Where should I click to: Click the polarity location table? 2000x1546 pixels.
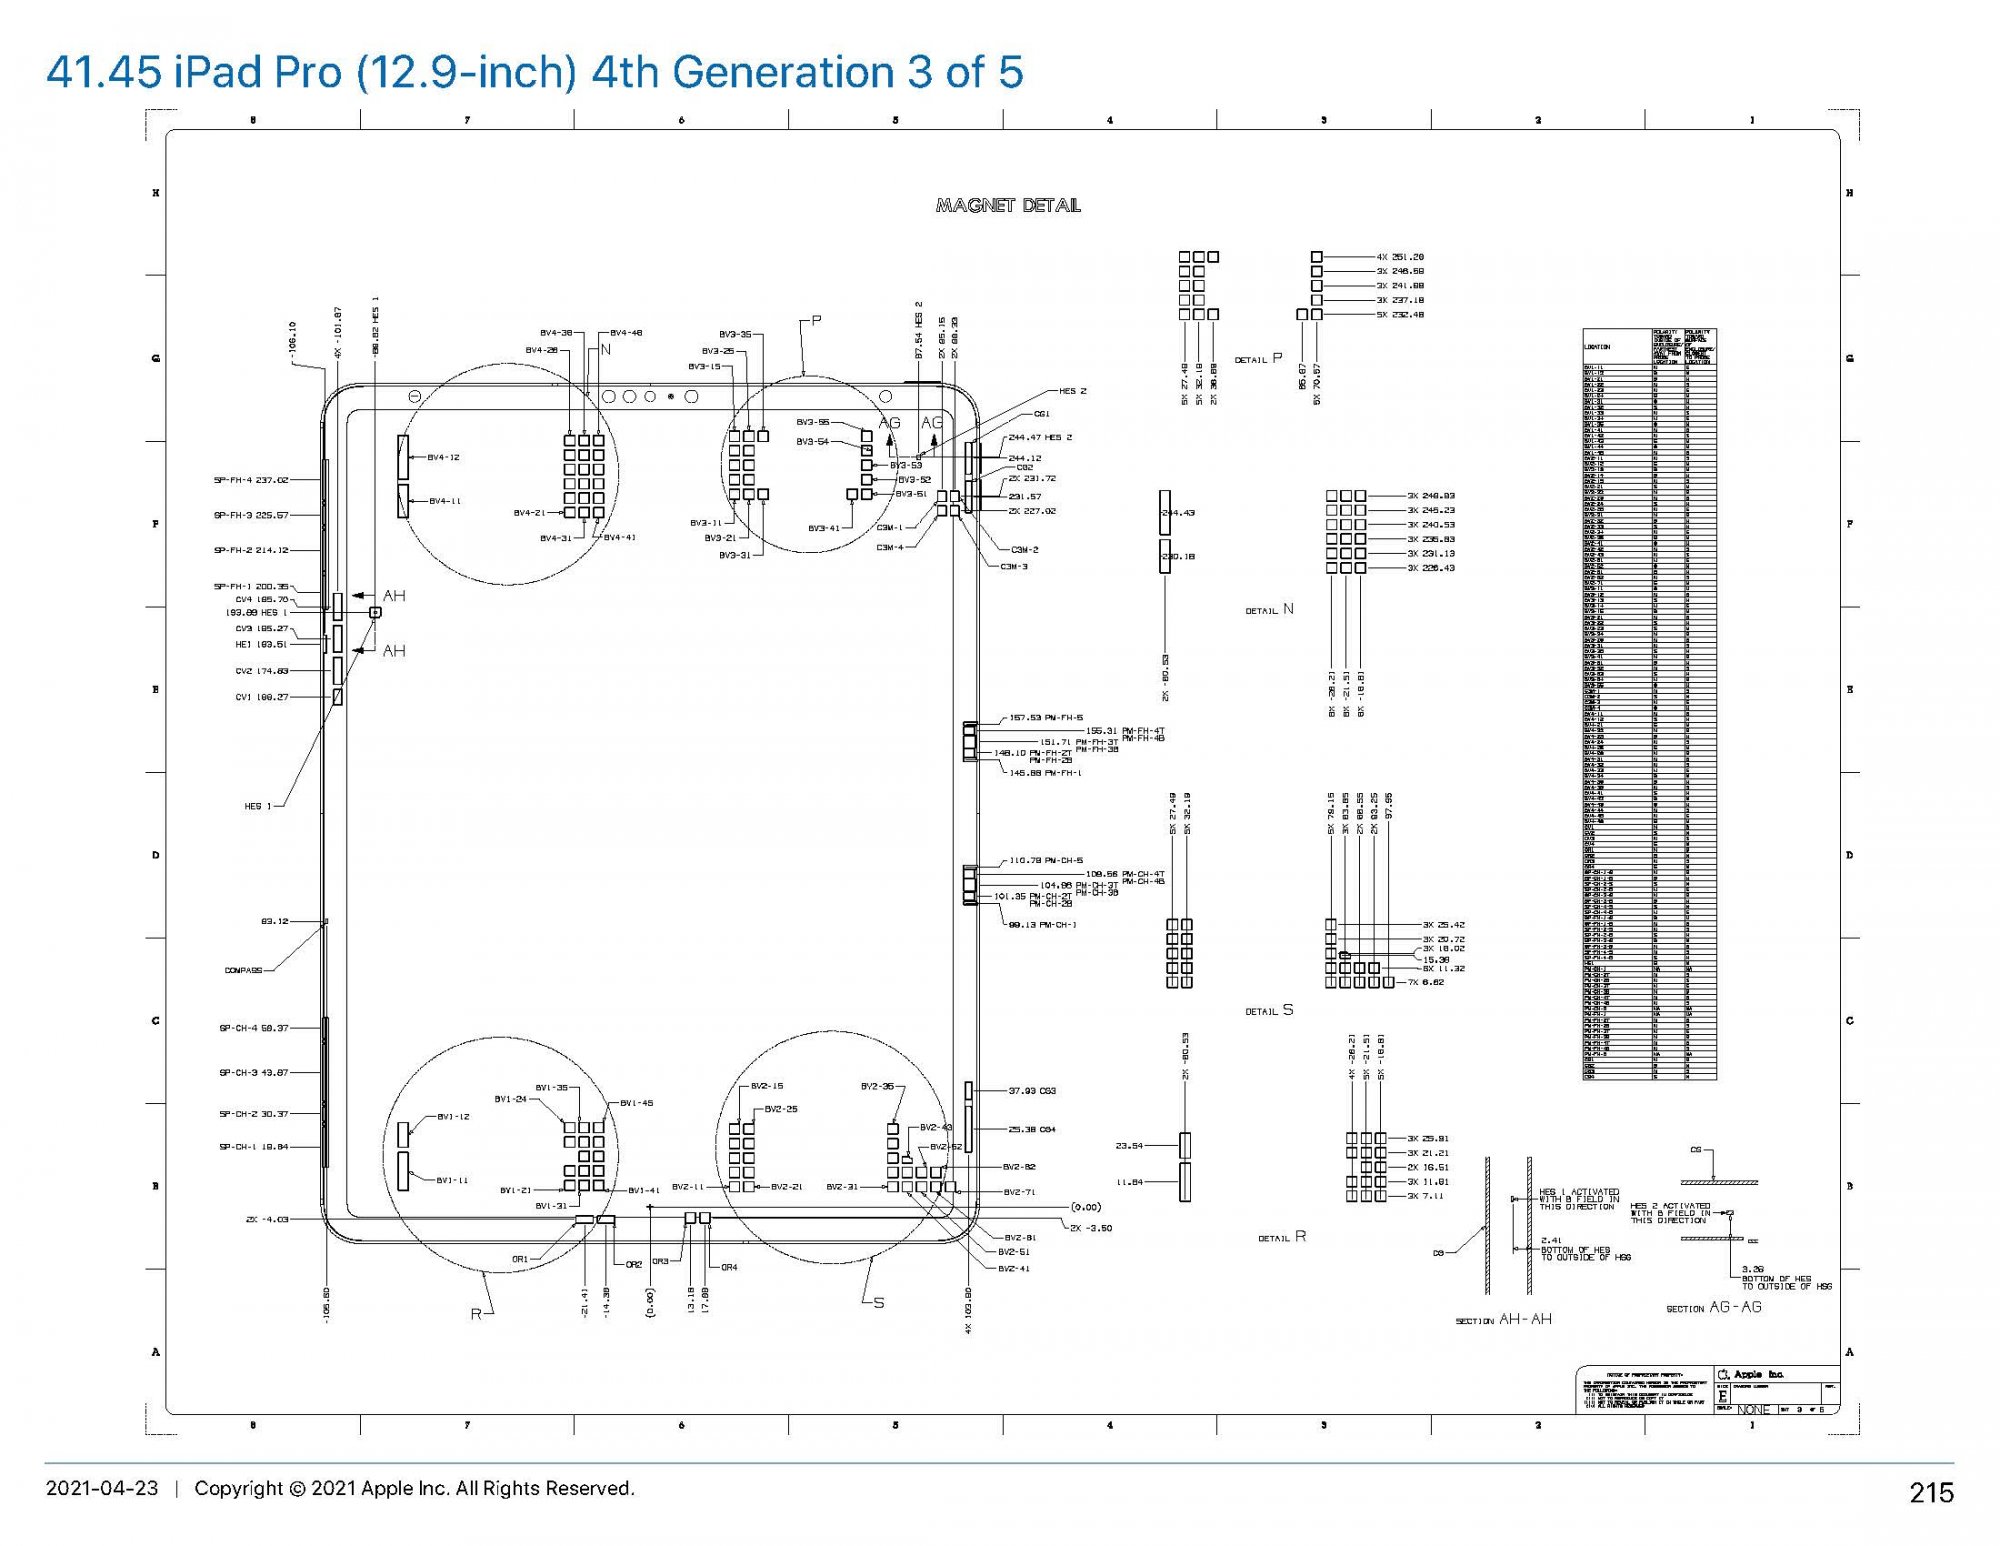1649,703
